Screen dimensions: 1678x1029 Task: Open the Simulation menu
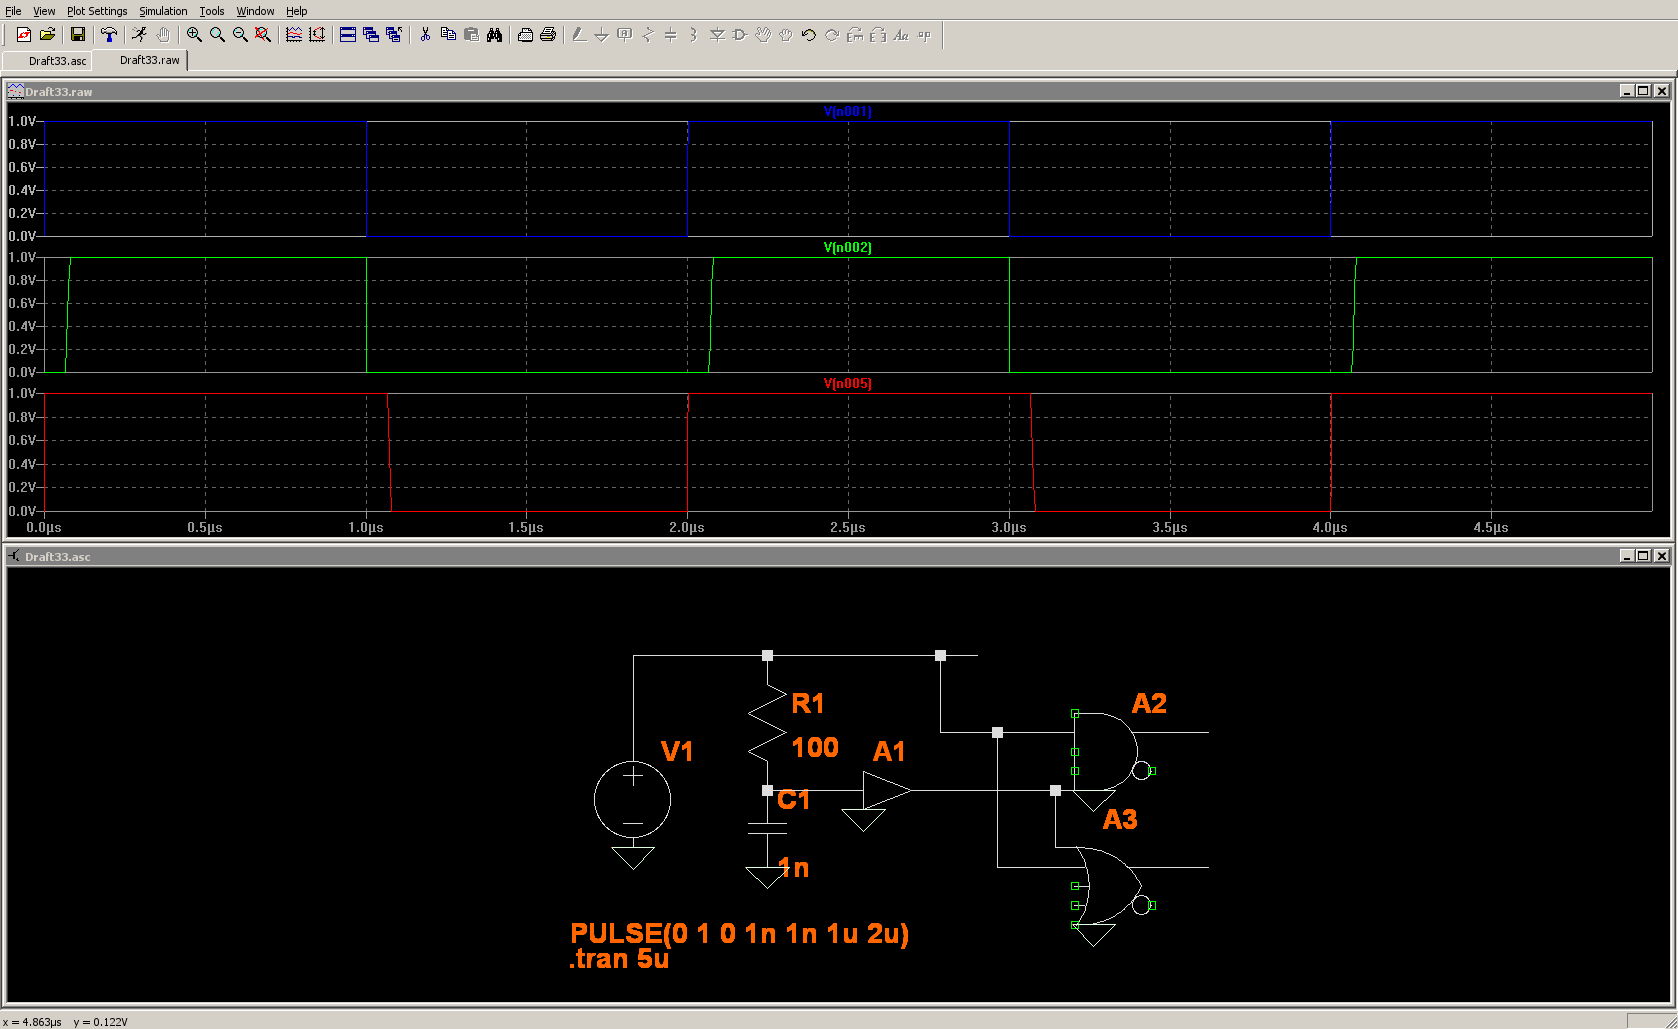(x=163, y=11)
